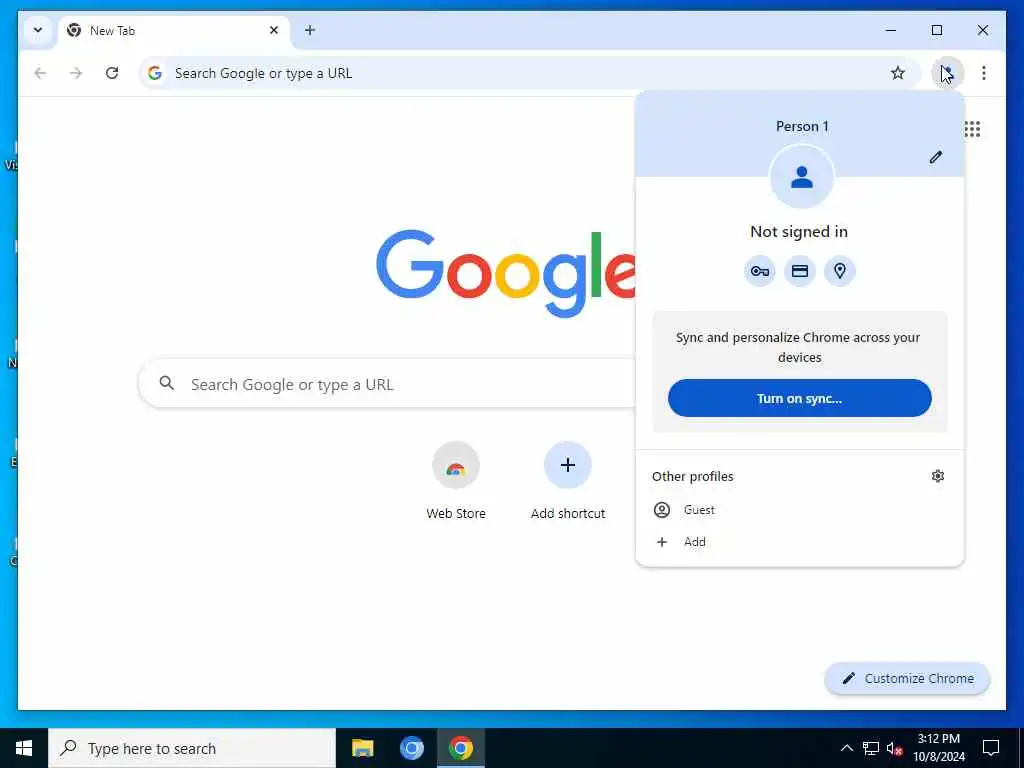Screen dimensions: 1024x768
Task: Open Google Password Manager key icon
Action: pyautogui.click(x=760, y=271)
